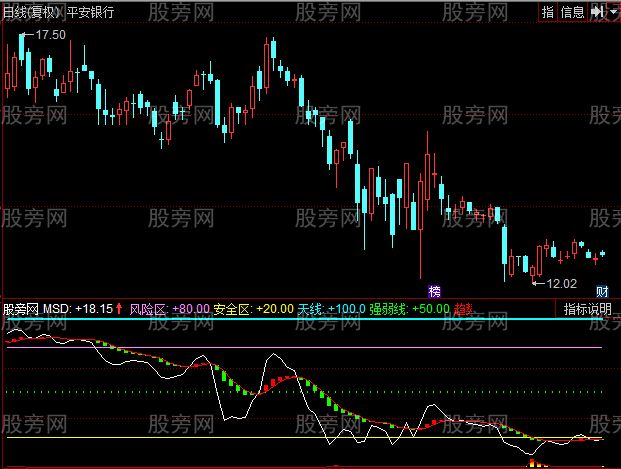621x469 pixels.
Task: Select the 强弱线 +50.00 legend label
Action: pos(409,309)
